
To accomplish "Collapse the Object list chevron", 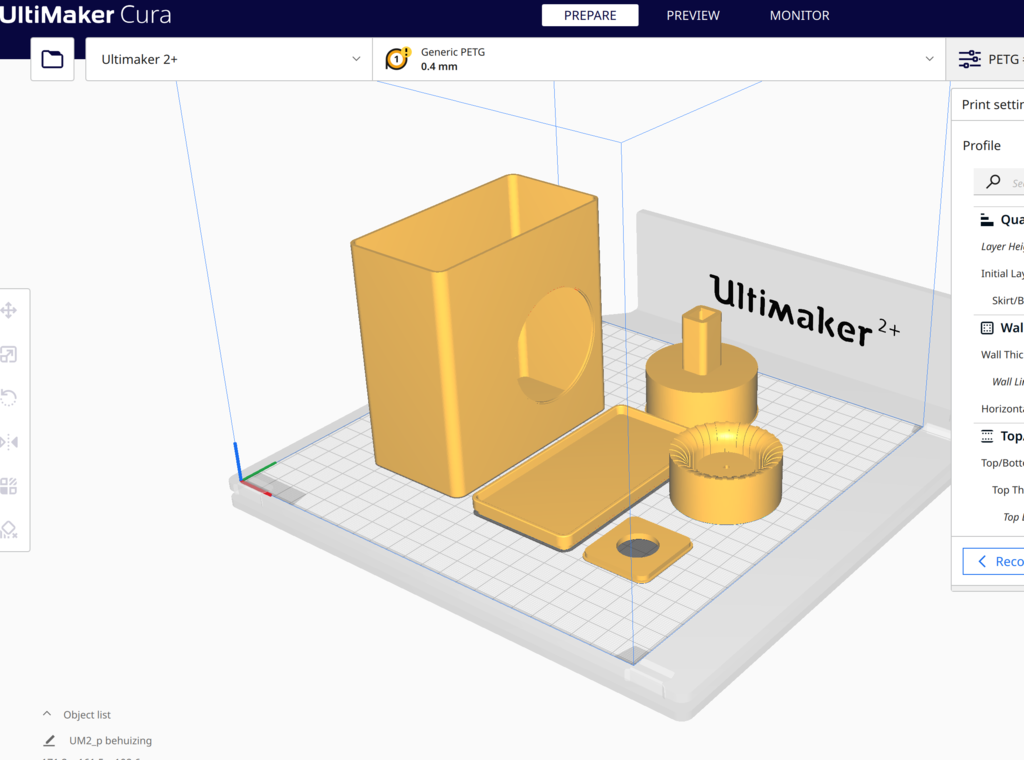I will click(x=47, y=714).
